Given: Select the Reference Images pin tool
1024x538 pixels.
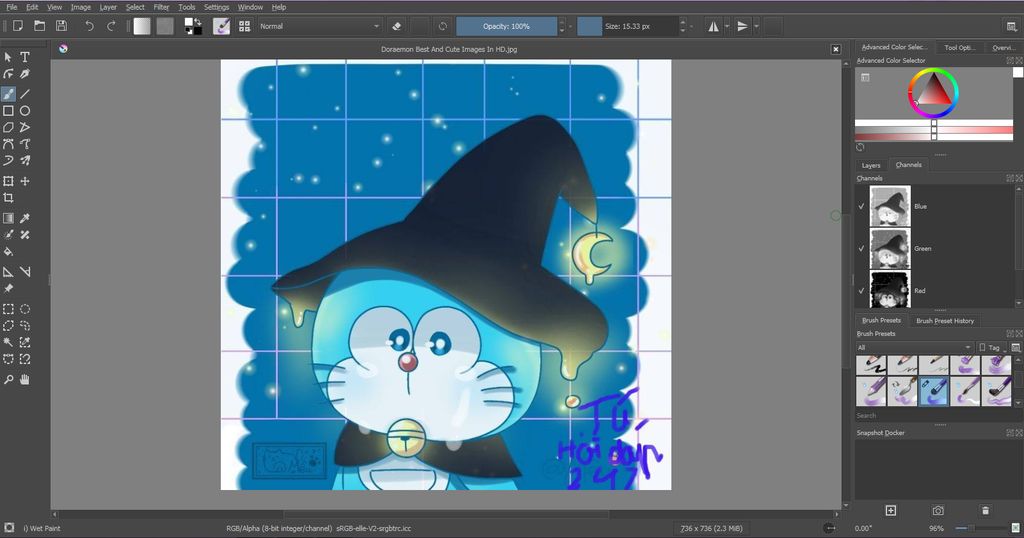Looking at the screenshot, I should click(8, 289).
